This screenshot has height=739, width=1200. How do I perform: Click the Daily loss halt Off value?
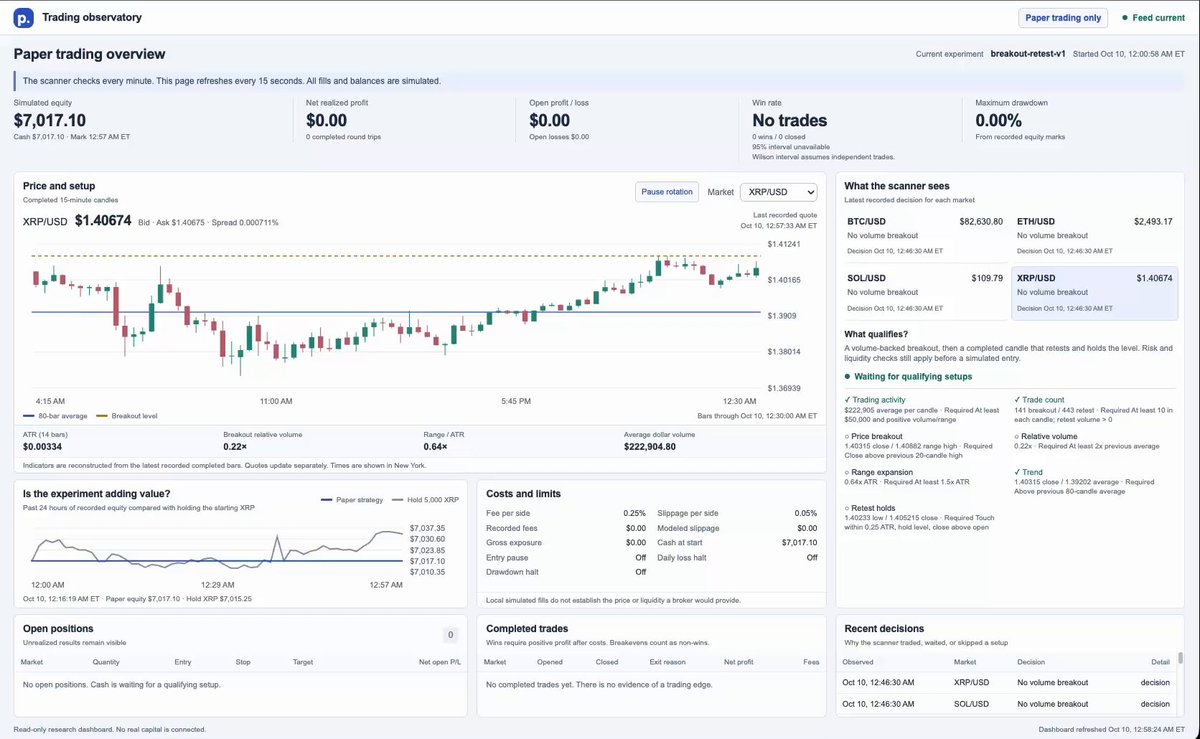click(x=812, y=557)
